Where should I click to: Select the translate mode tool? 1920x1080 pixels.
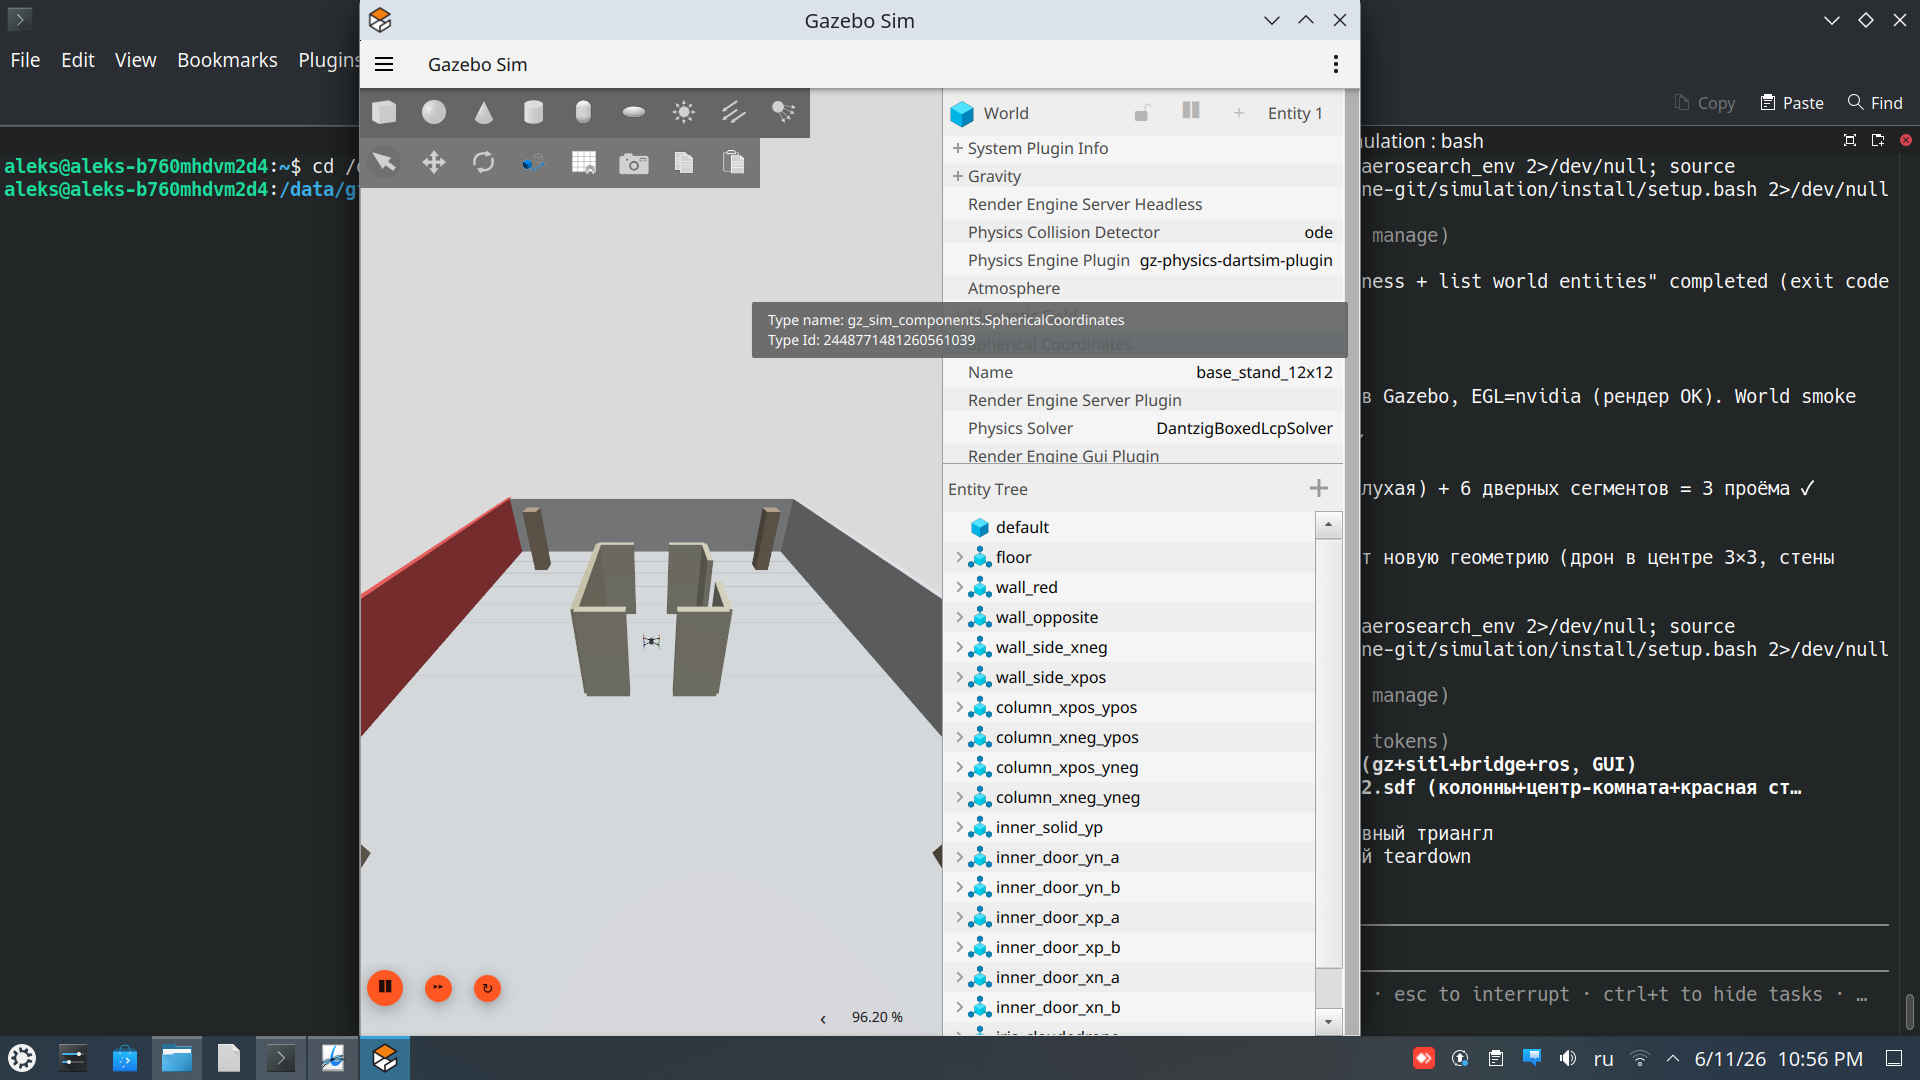tap(434, 162)
